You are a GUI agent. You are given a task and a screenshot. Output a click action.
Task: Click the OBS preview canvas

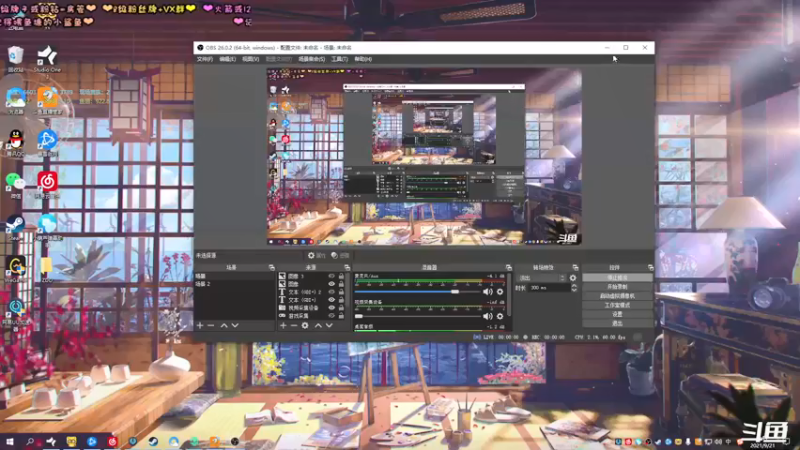point(424,157)
